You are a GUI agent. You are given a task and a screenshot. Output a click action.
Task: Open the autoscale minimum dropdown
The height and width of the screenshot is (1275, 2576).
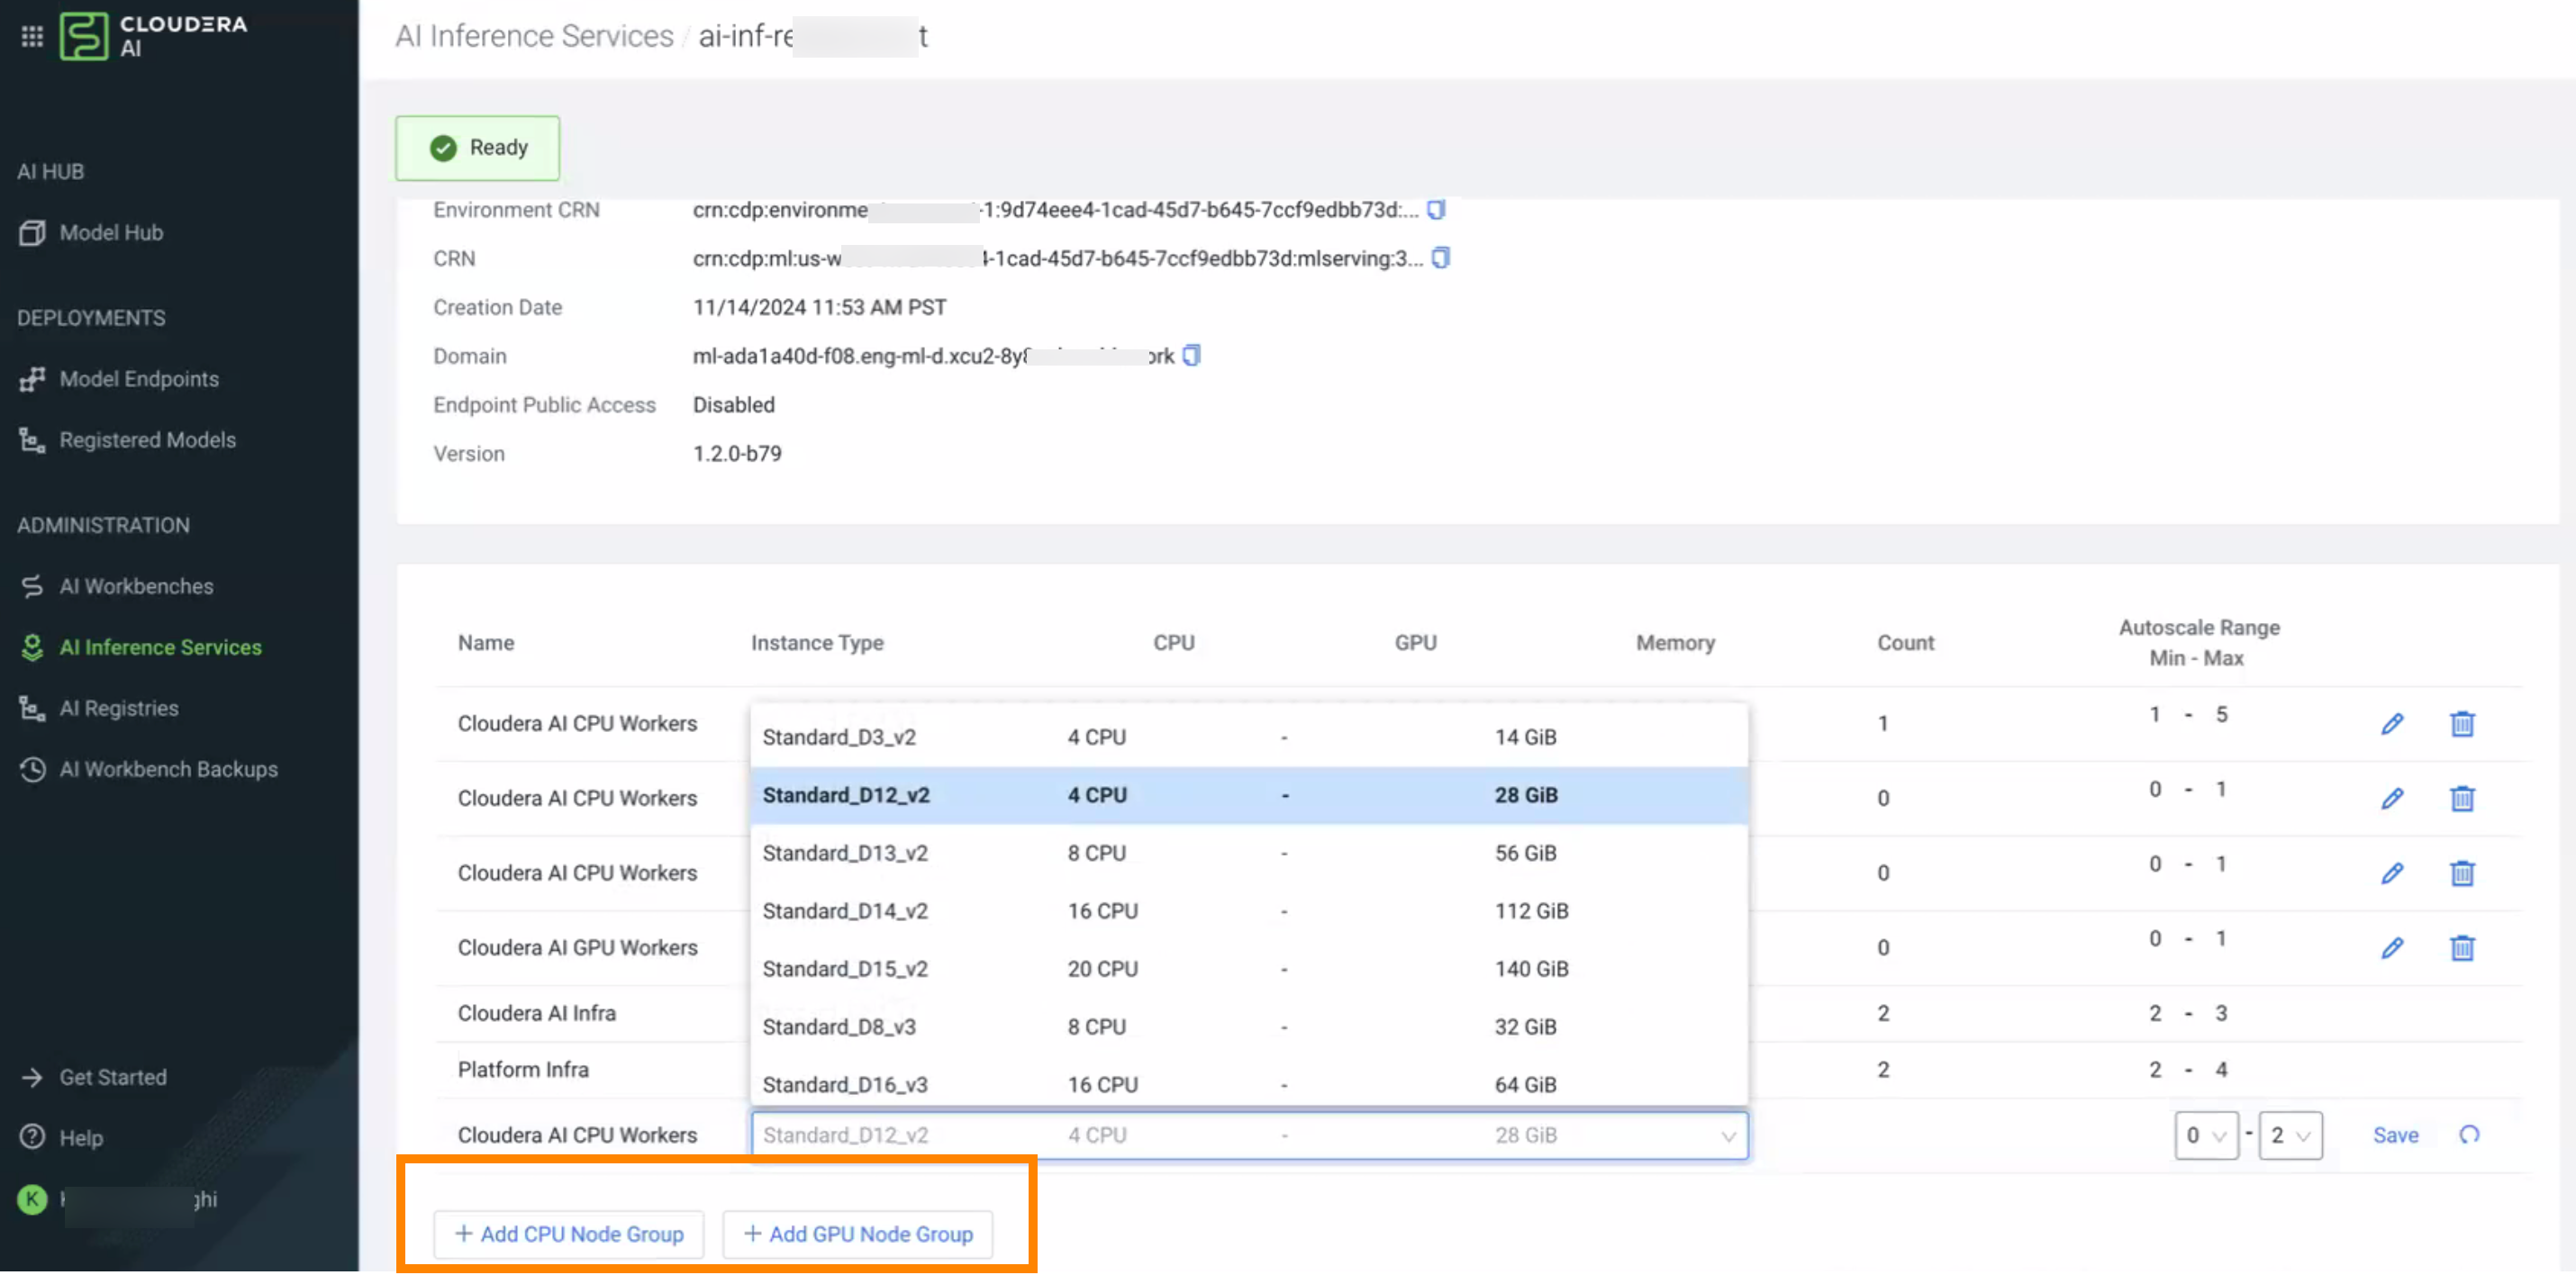[x=2205, y=1136]
